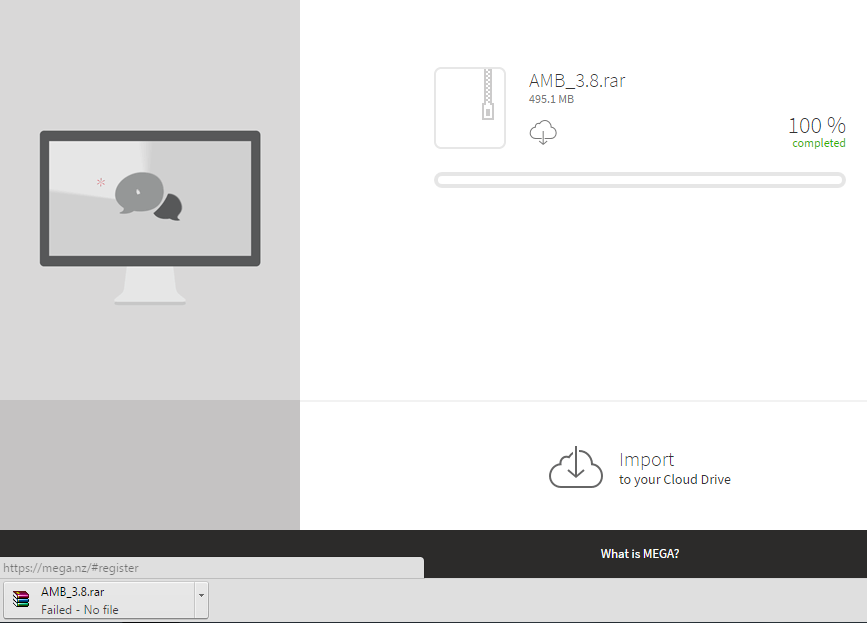Screen dimensions: 867x623
Task: Click the zipped file icon for AMB_3.8.rar
Action: 470,108
